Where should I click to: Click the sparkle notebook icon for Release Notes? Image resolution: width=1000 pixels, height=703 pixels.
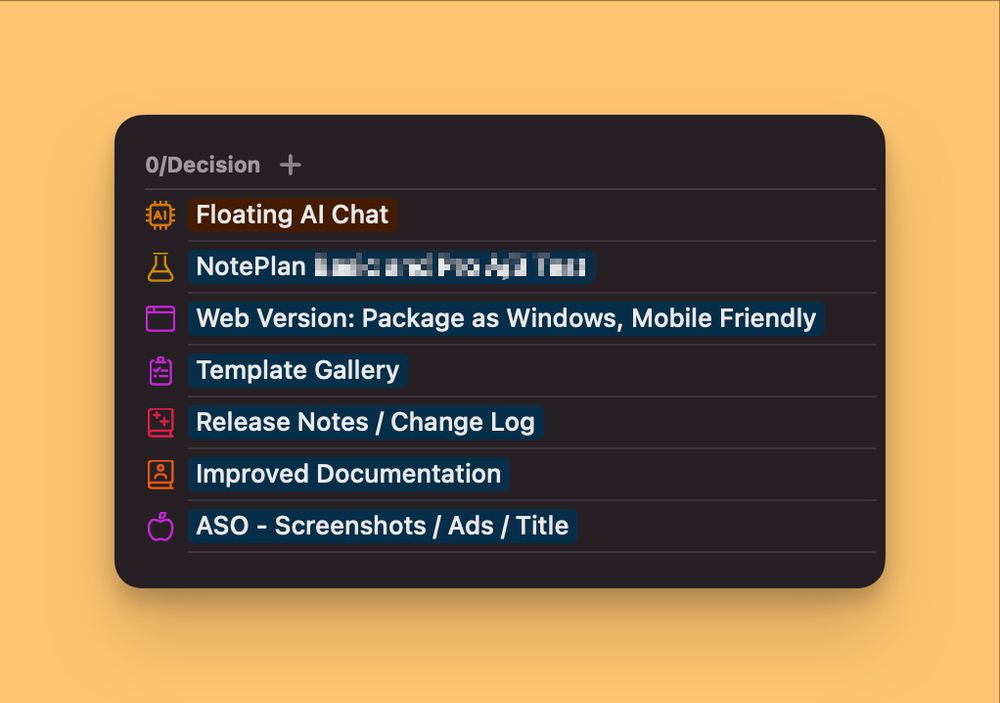(x=160, y=422)
